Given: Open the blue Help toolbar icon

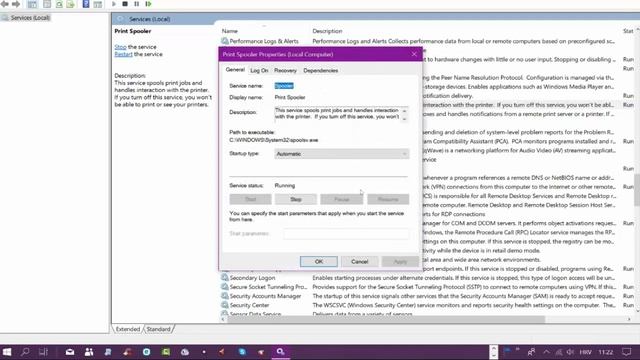Looking at the screenshot, I should click(86, 4).
